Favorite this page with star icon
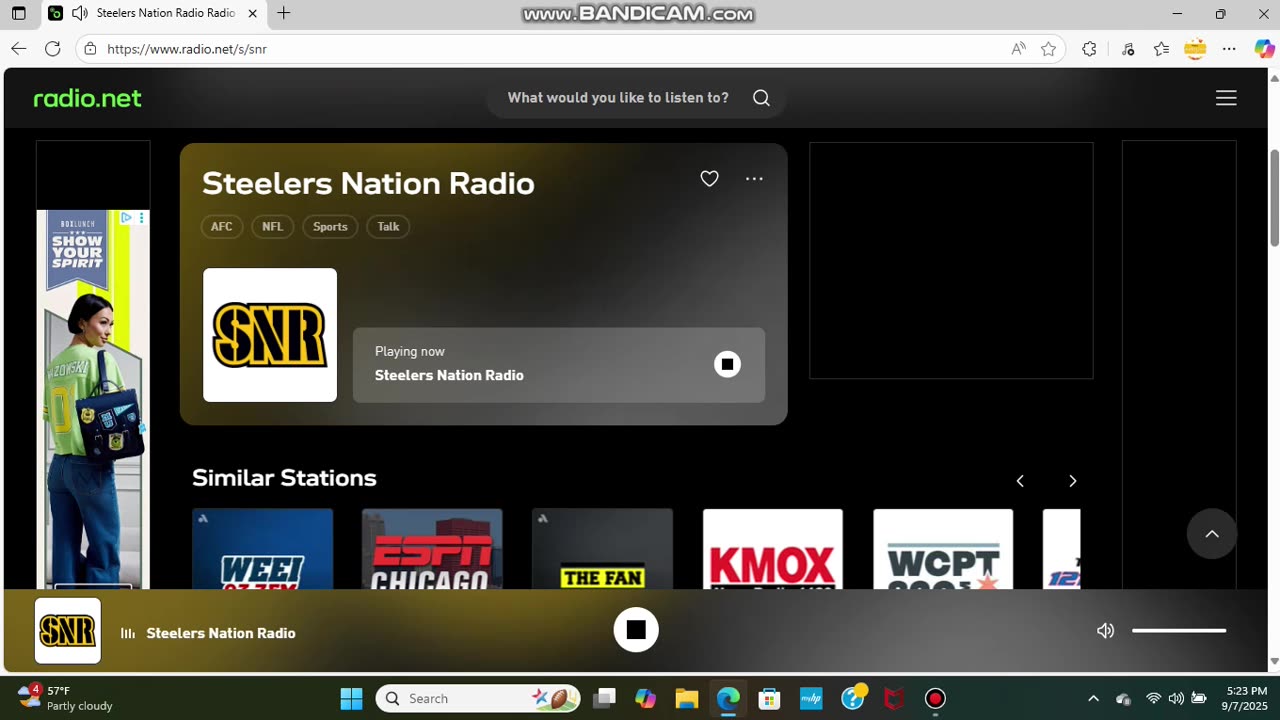 click(x=1048, y=48)
